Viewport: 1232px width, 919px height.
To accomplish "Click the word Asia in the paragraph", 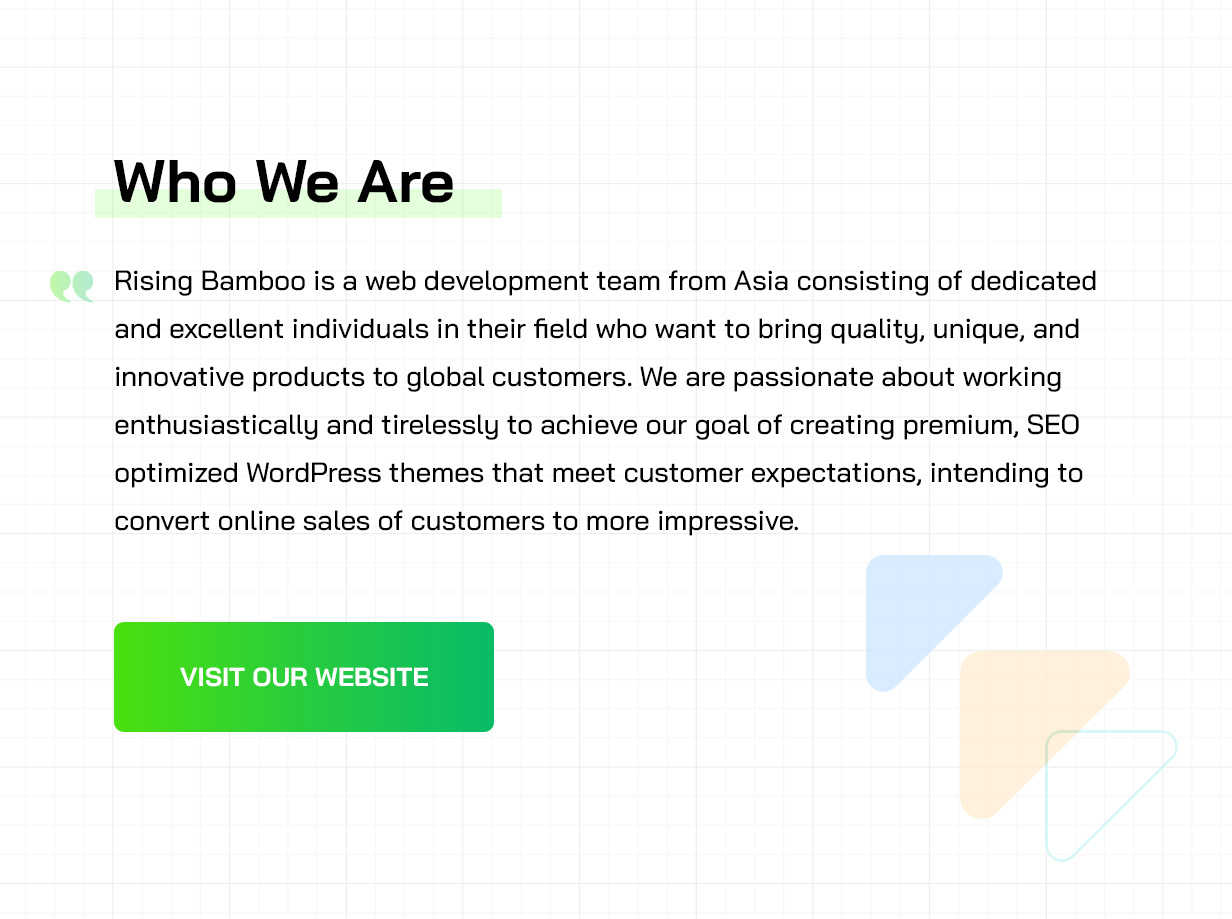I will coord(761,282).
